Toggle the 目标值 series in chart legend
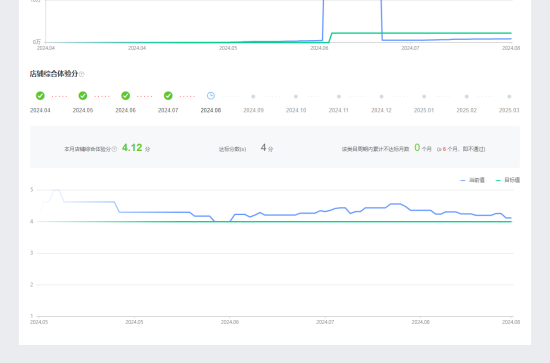This screenshot has height=363, width=550. pyautogui.click(x=508, y=180)
